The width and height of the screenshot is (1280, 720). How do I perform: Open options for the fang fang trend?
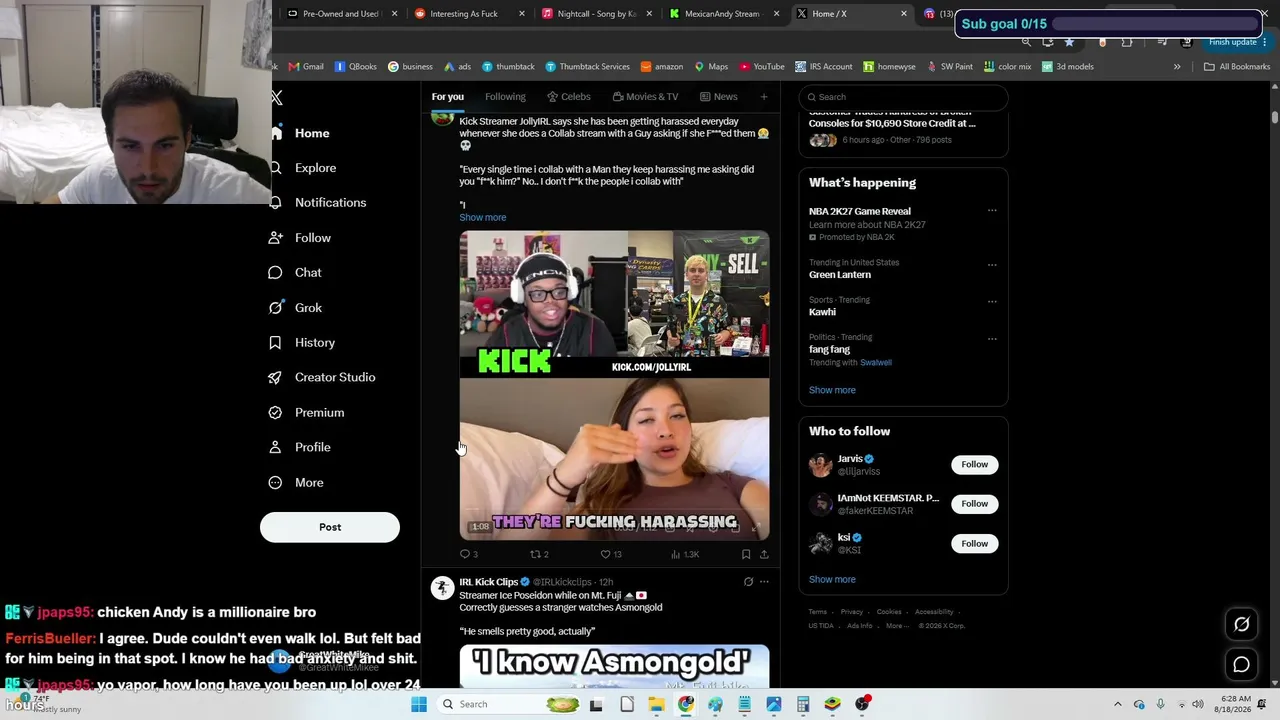click(992, 339)
